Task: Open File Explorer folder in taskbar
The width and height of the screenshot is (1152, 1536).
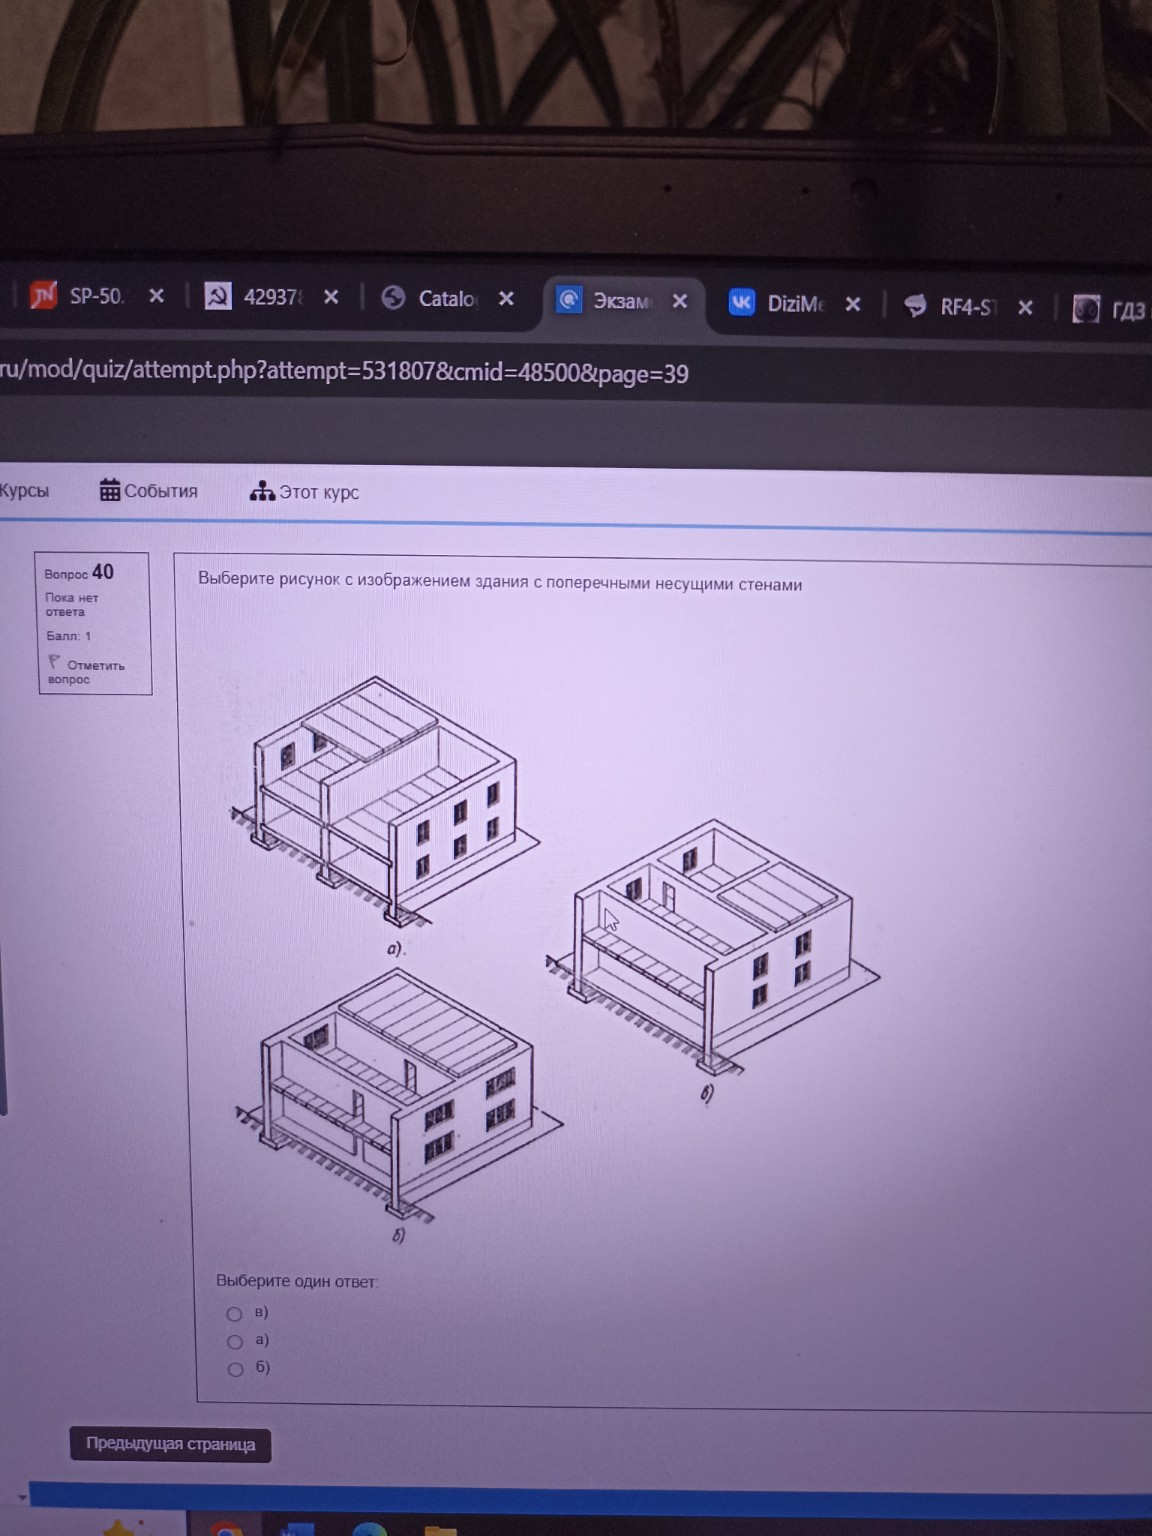Action: coord(440,1530)
